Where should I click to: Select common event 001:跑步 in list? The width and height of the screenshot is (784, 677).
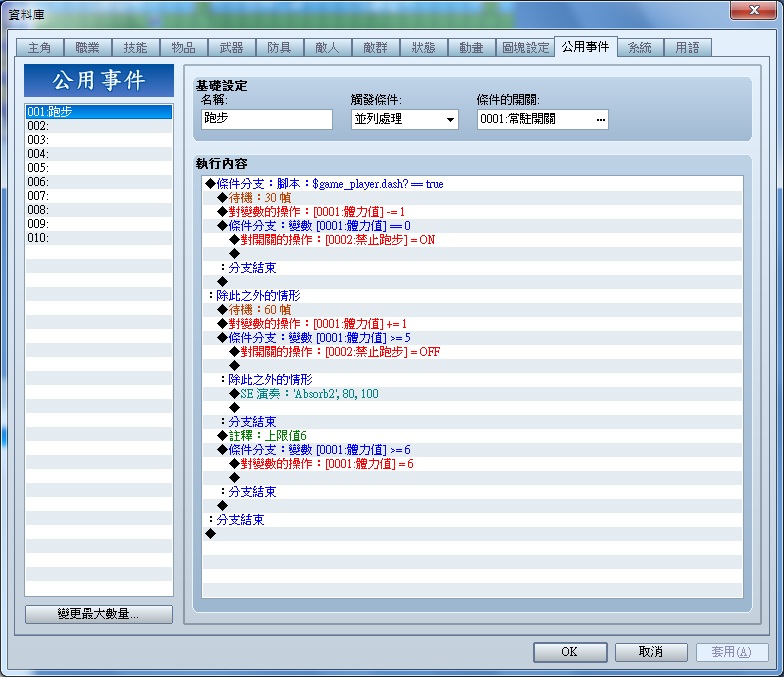click(99, 112)
